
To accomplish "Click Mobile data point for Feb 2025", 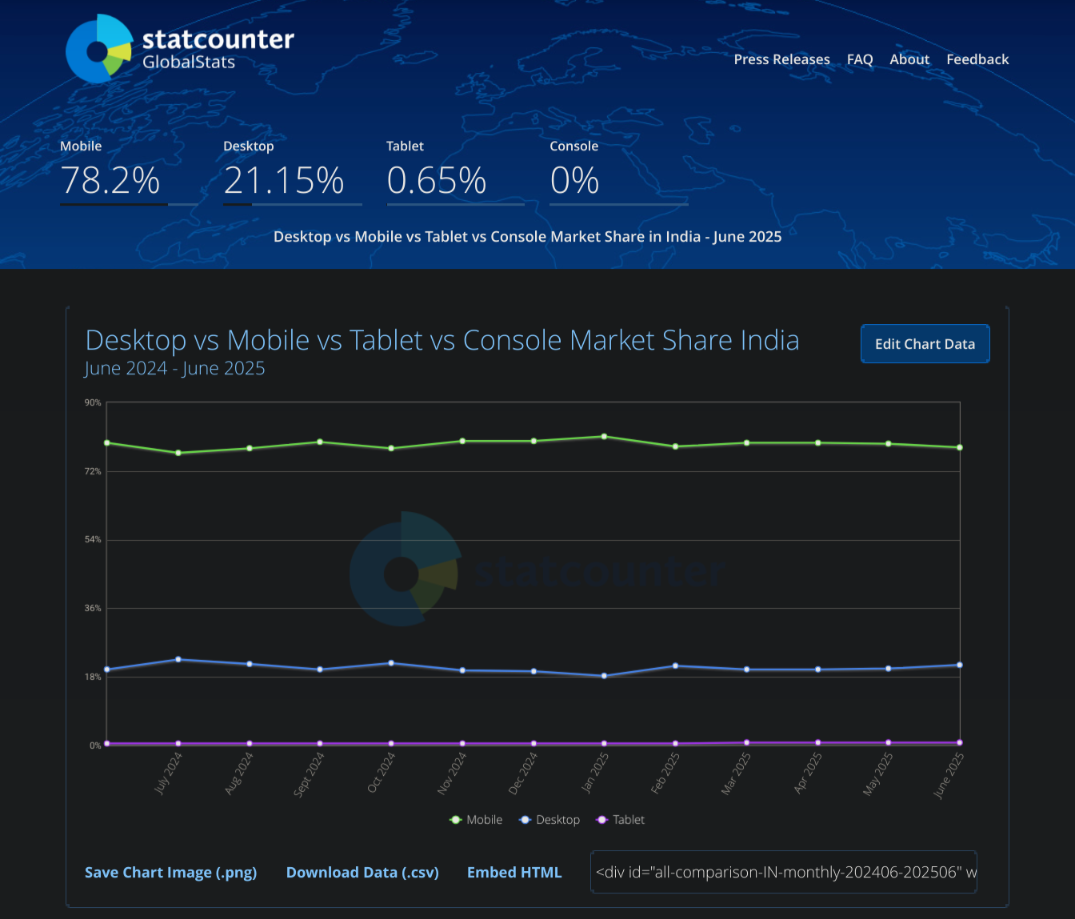I will (675, 446).
